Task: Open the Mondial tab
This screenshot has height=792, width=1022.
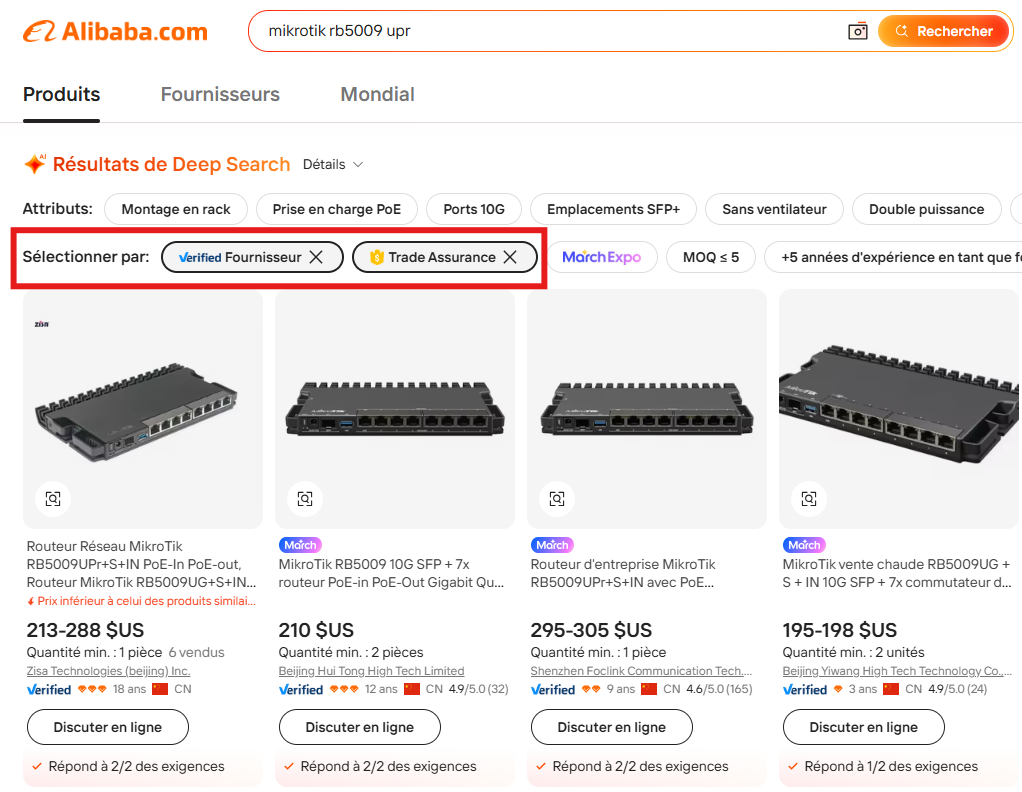Action: tap(377, 95)
